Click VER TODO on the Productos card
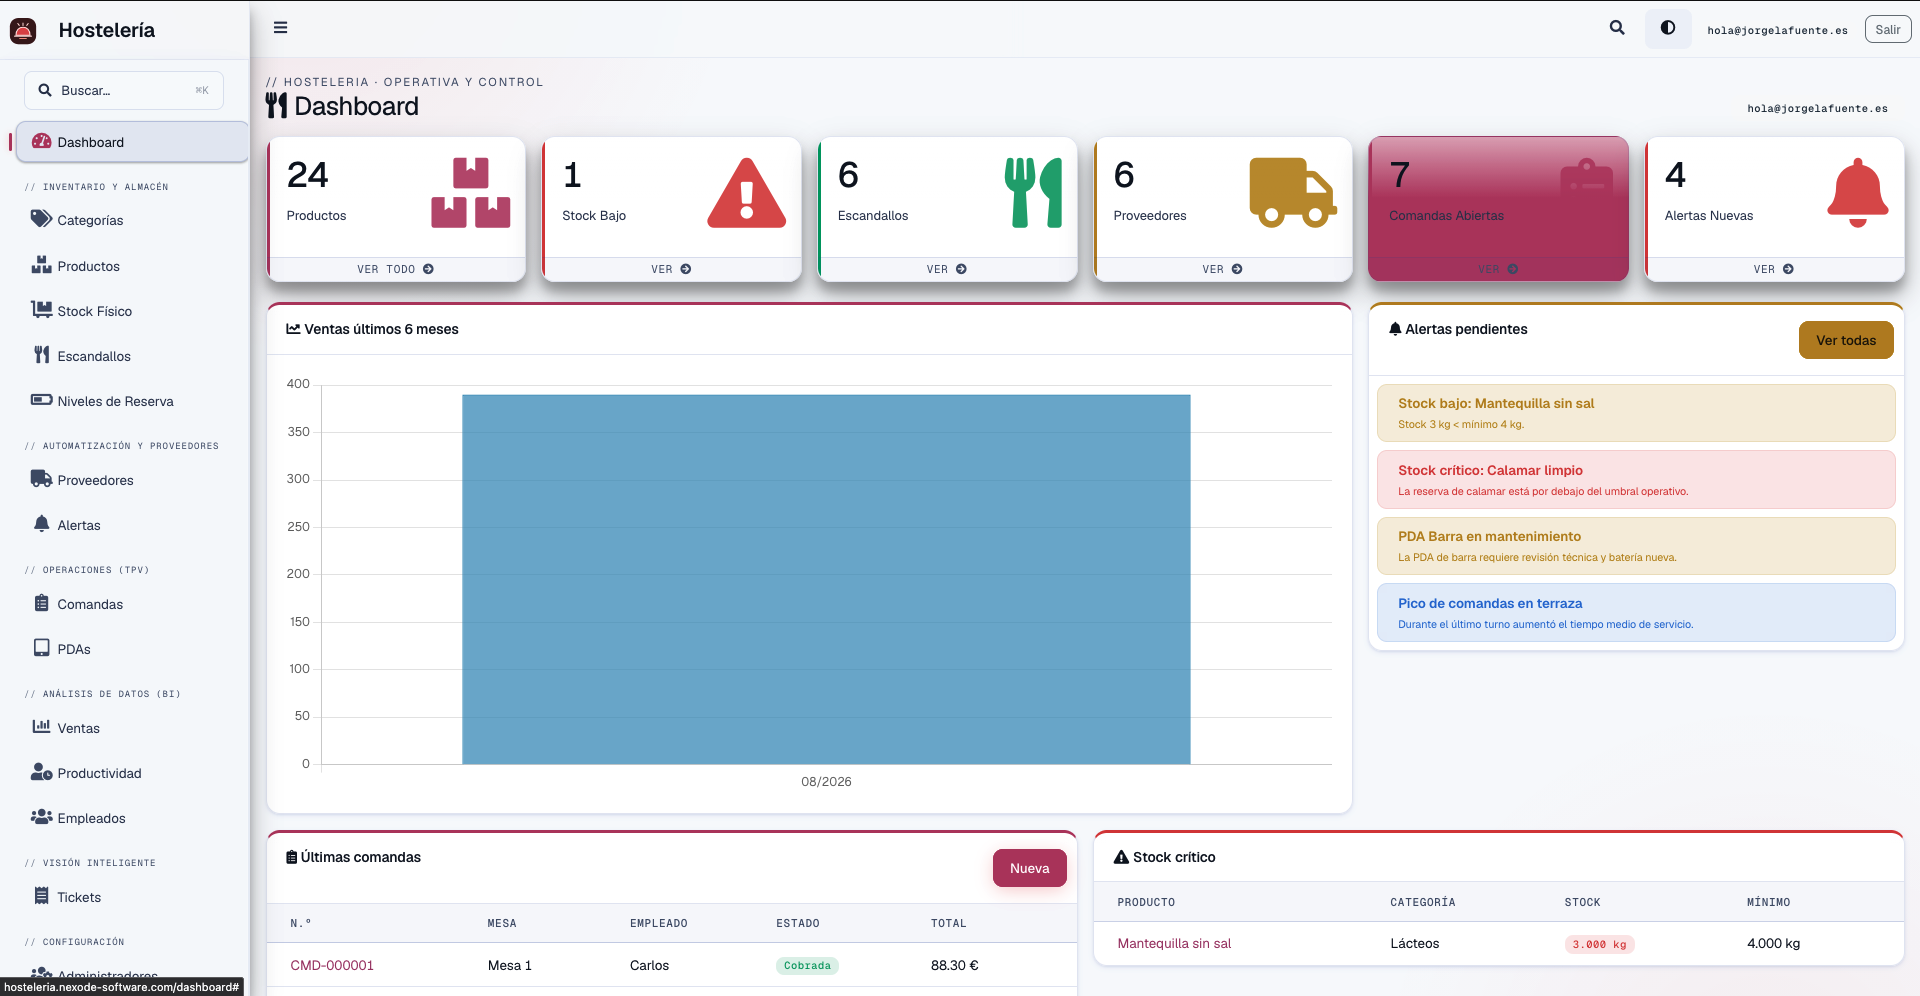1920x996 pixels. click(x=396, y=269)
